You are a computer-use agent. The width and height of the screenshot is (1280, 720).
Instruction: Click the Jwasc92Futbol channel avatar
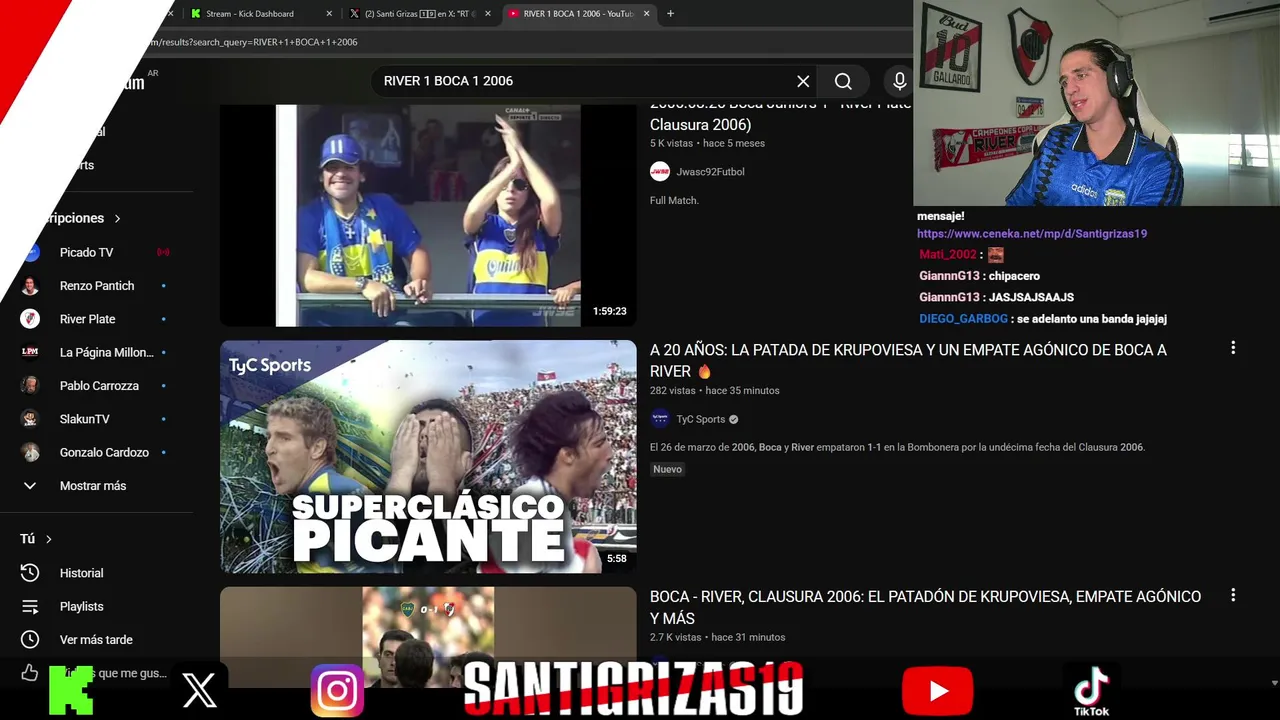[x=660, y=172]
